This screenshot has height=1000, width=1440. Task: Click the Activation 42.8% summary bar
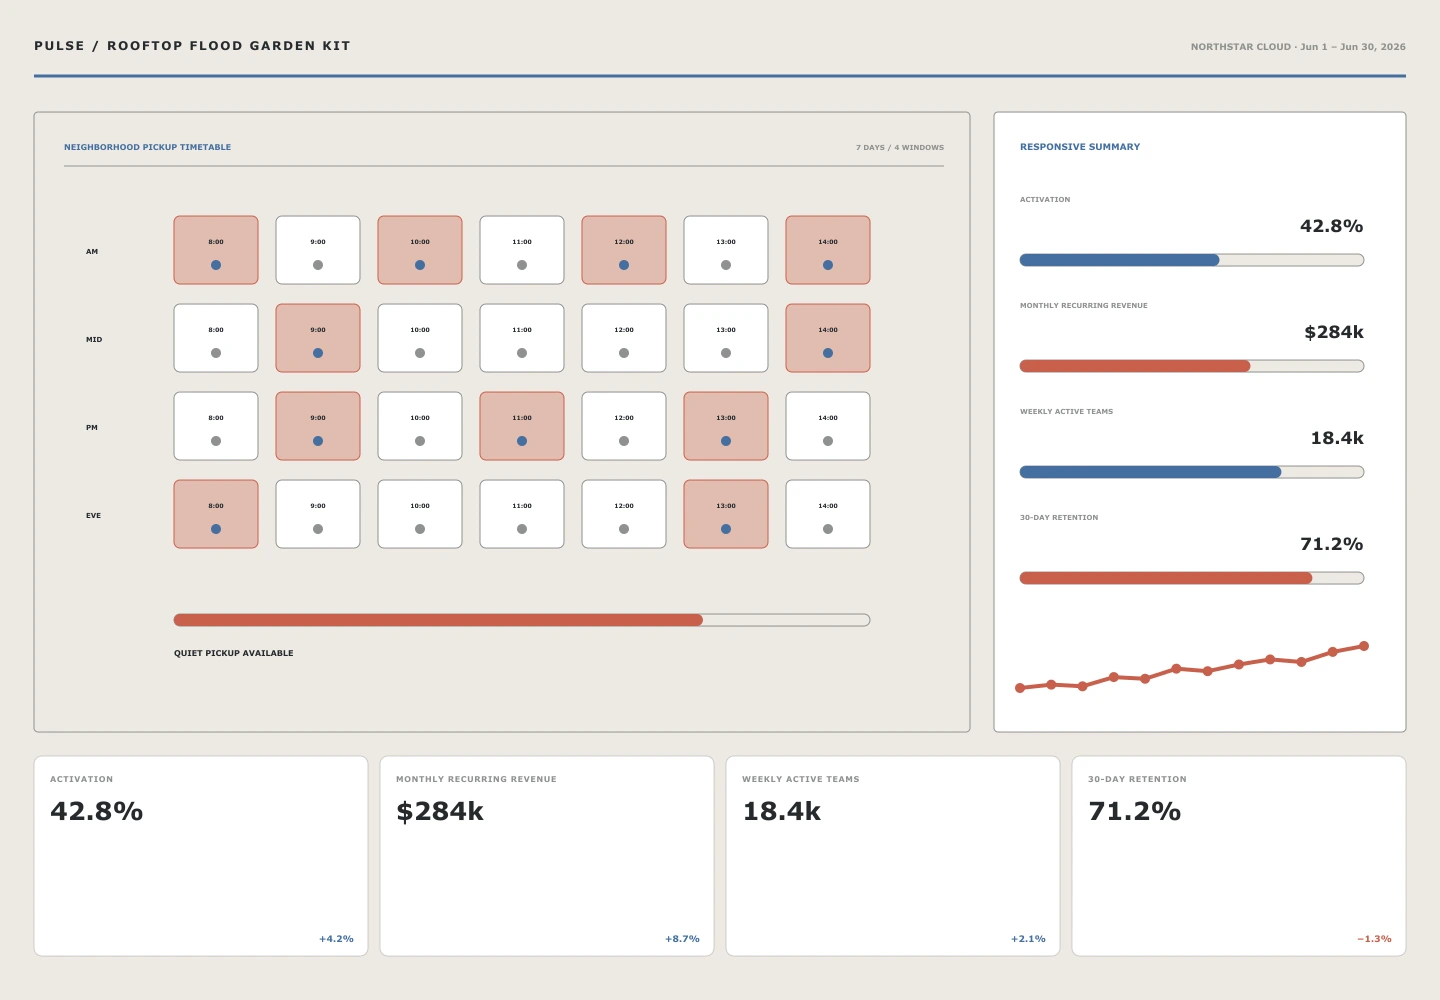(x=1192, y=260)
